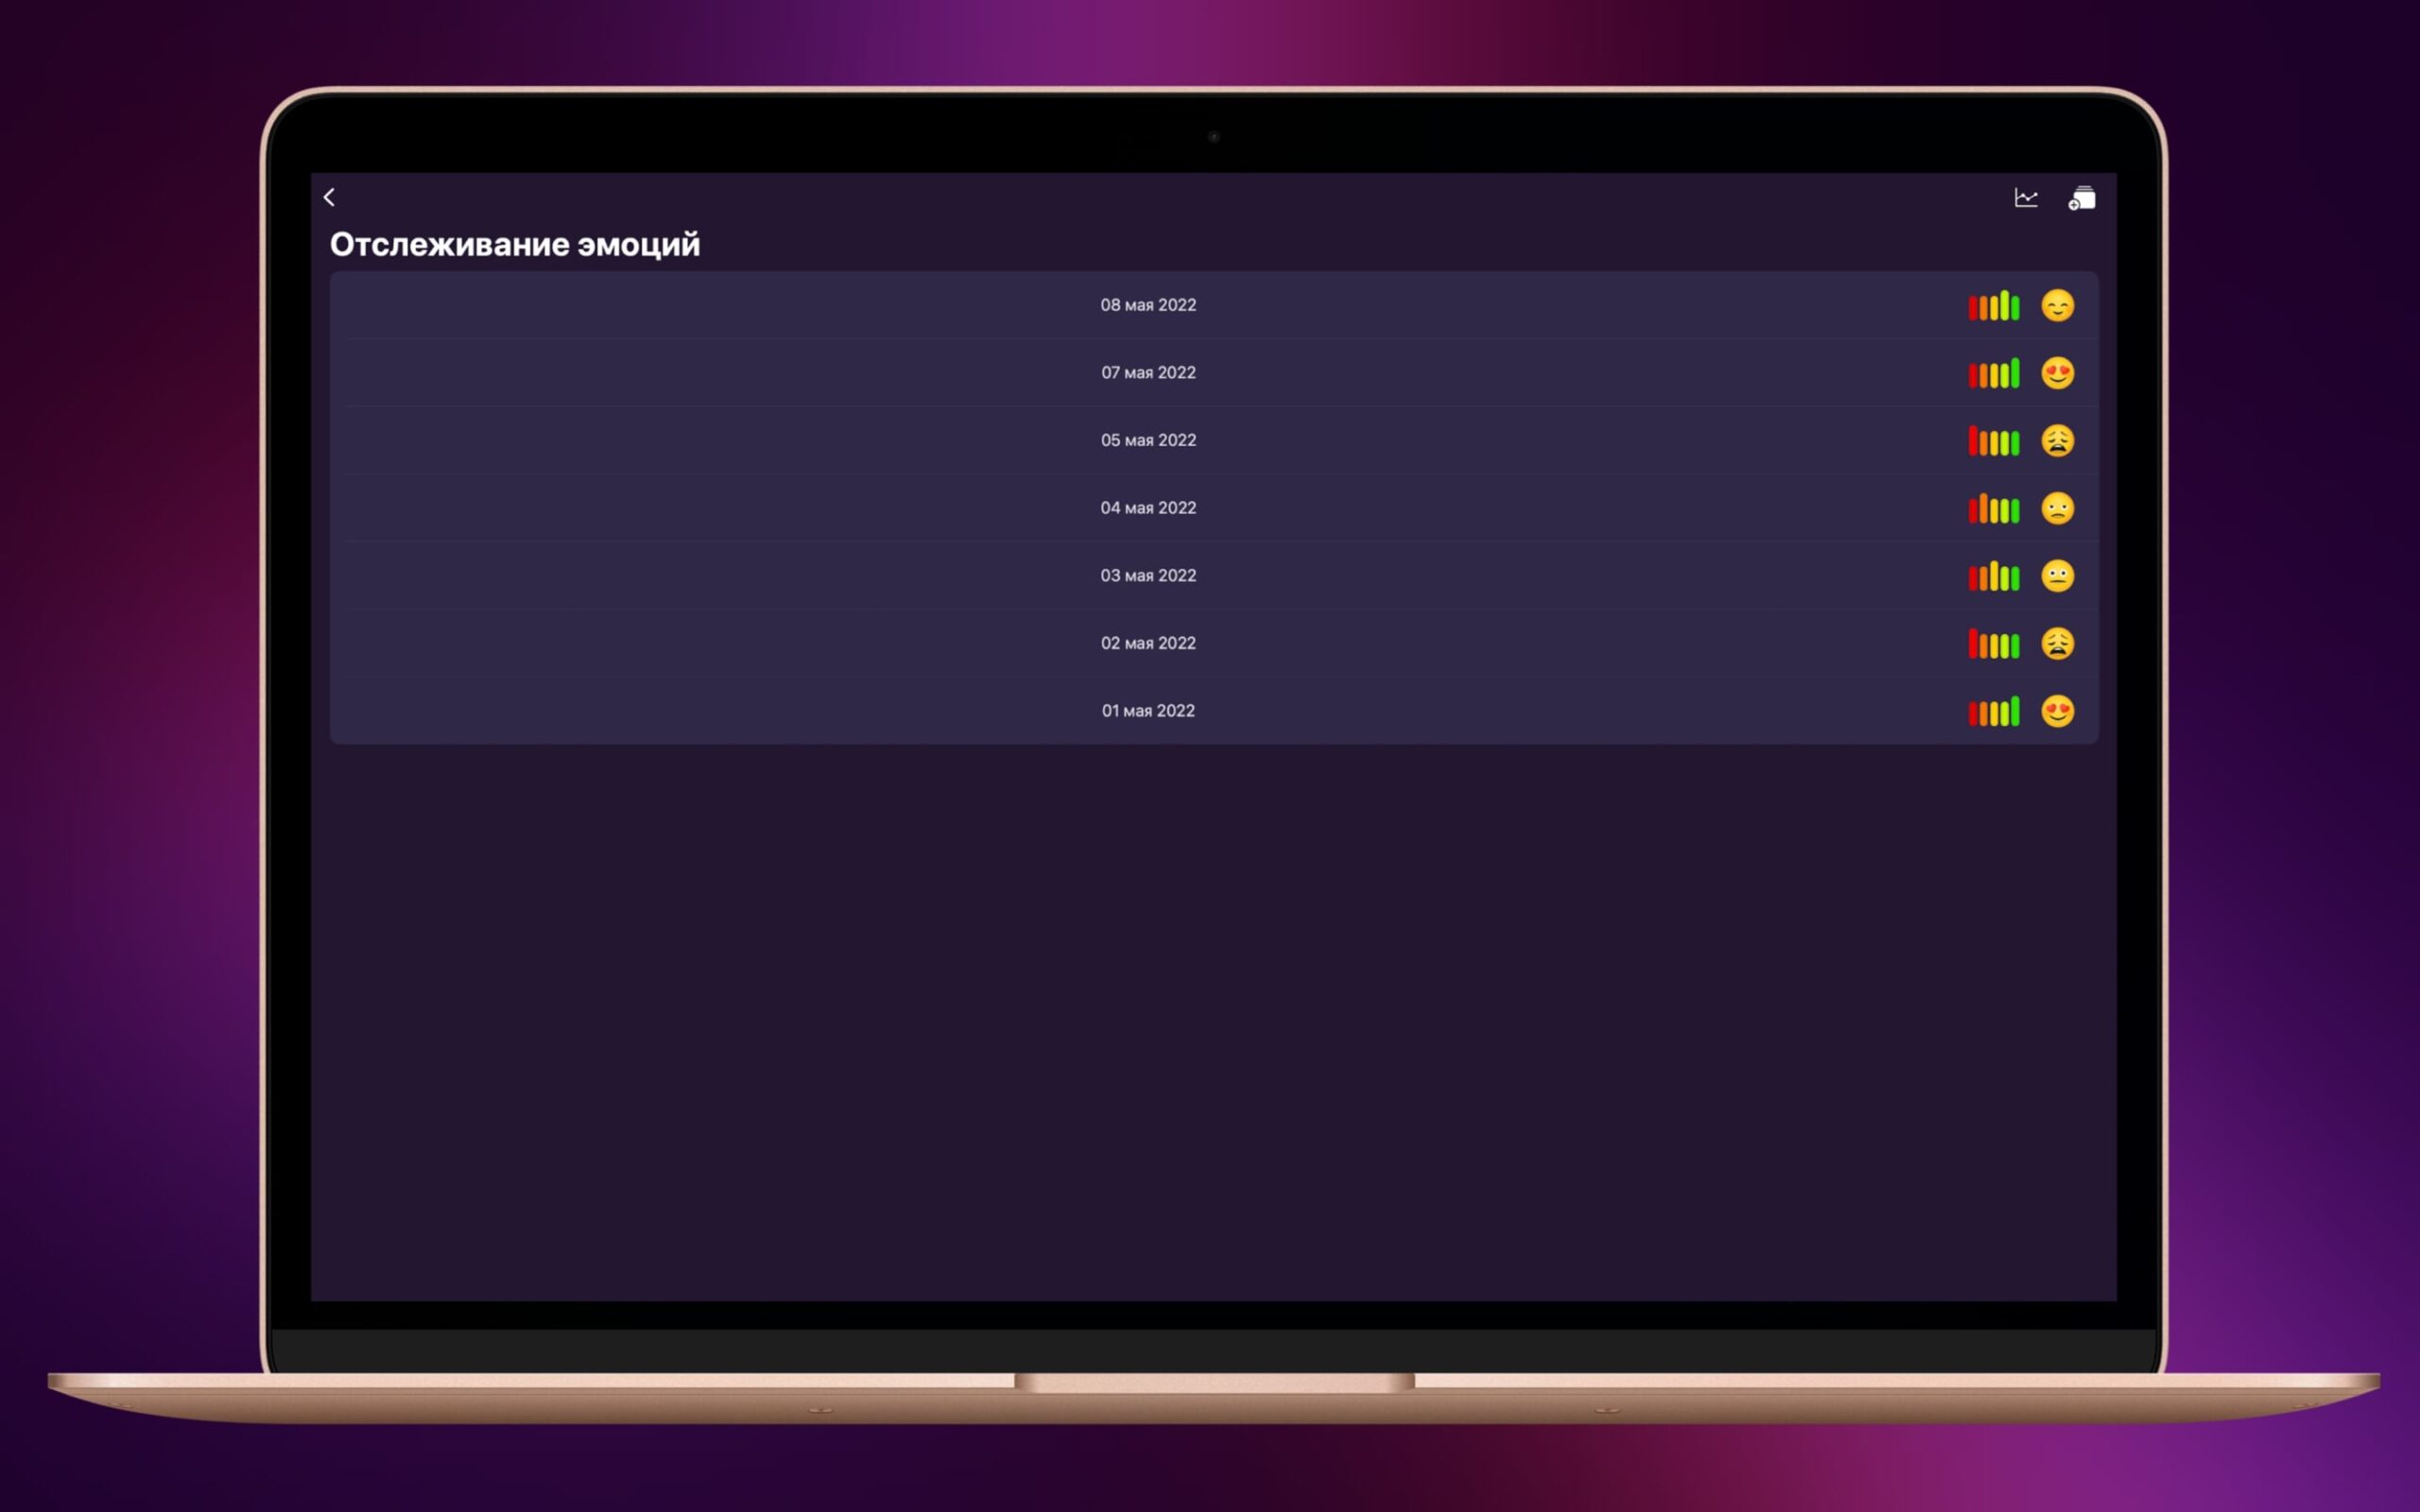Select the 04 мая 2022 date row

1148,508
